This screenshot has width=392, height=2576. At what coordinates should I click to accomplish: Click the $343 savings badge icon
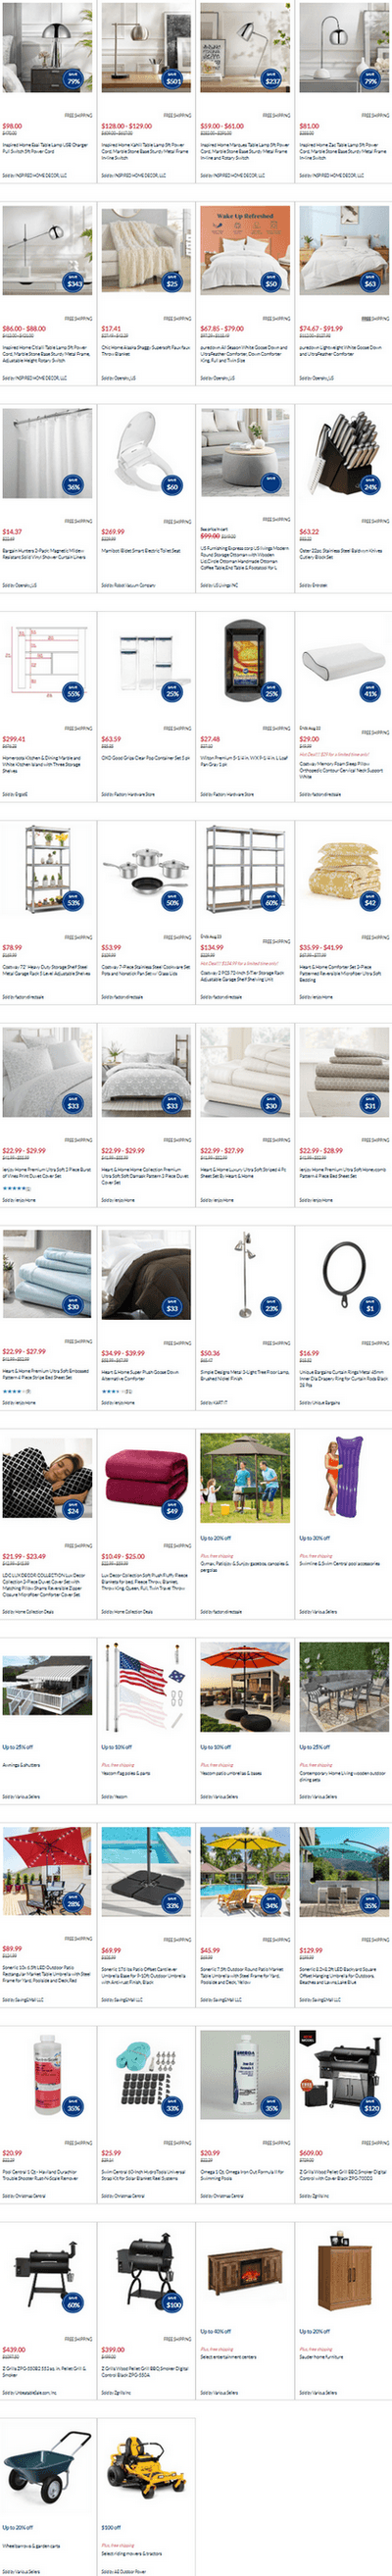74,283
